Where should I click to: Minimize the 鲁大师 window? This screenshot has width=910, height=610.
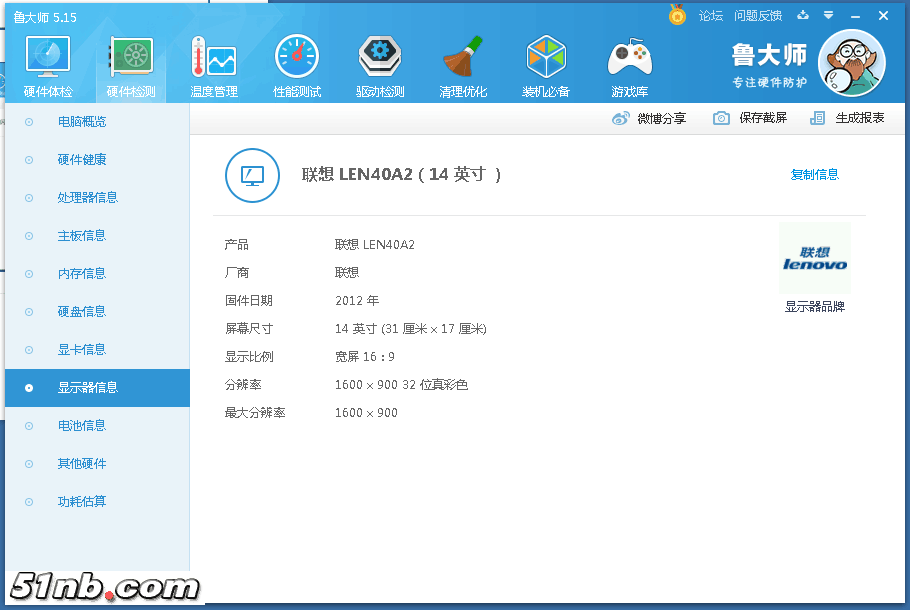click(x=855, y=16)
